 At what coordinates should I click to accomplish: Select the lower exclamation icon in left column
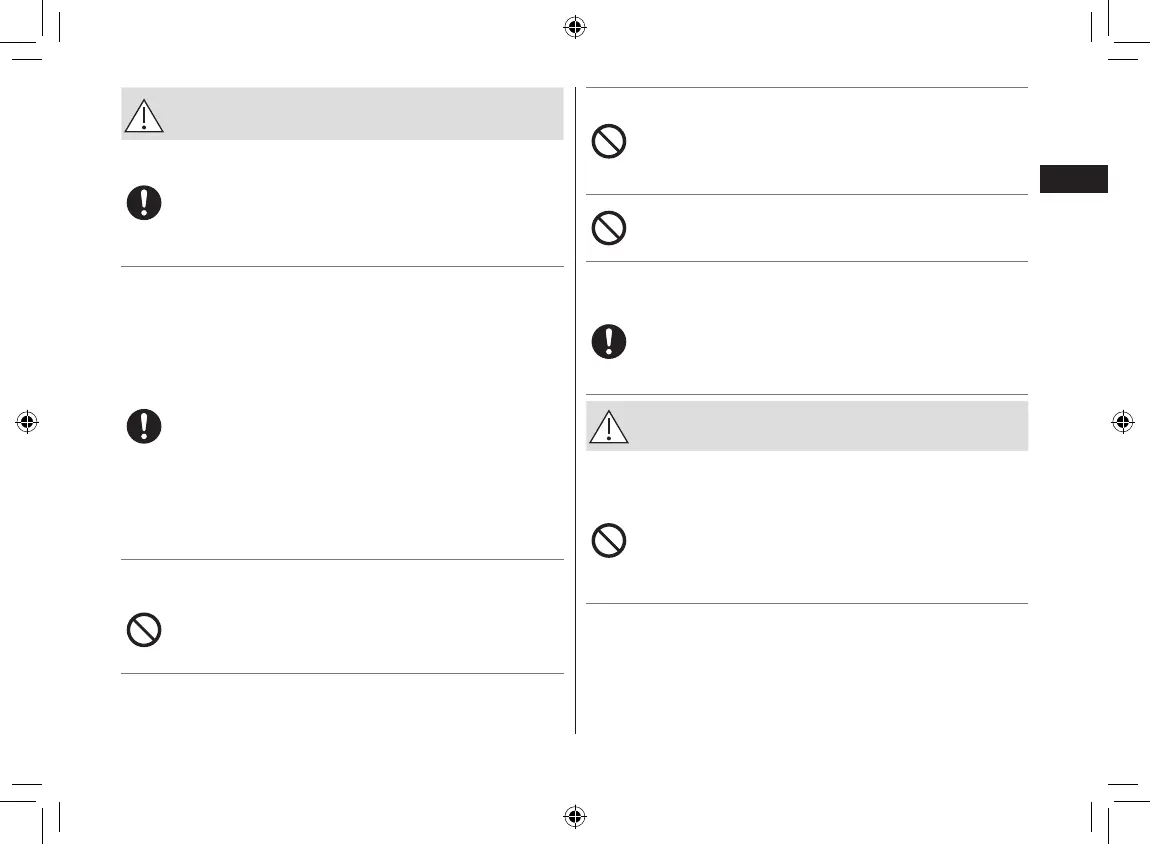[144, 427]
